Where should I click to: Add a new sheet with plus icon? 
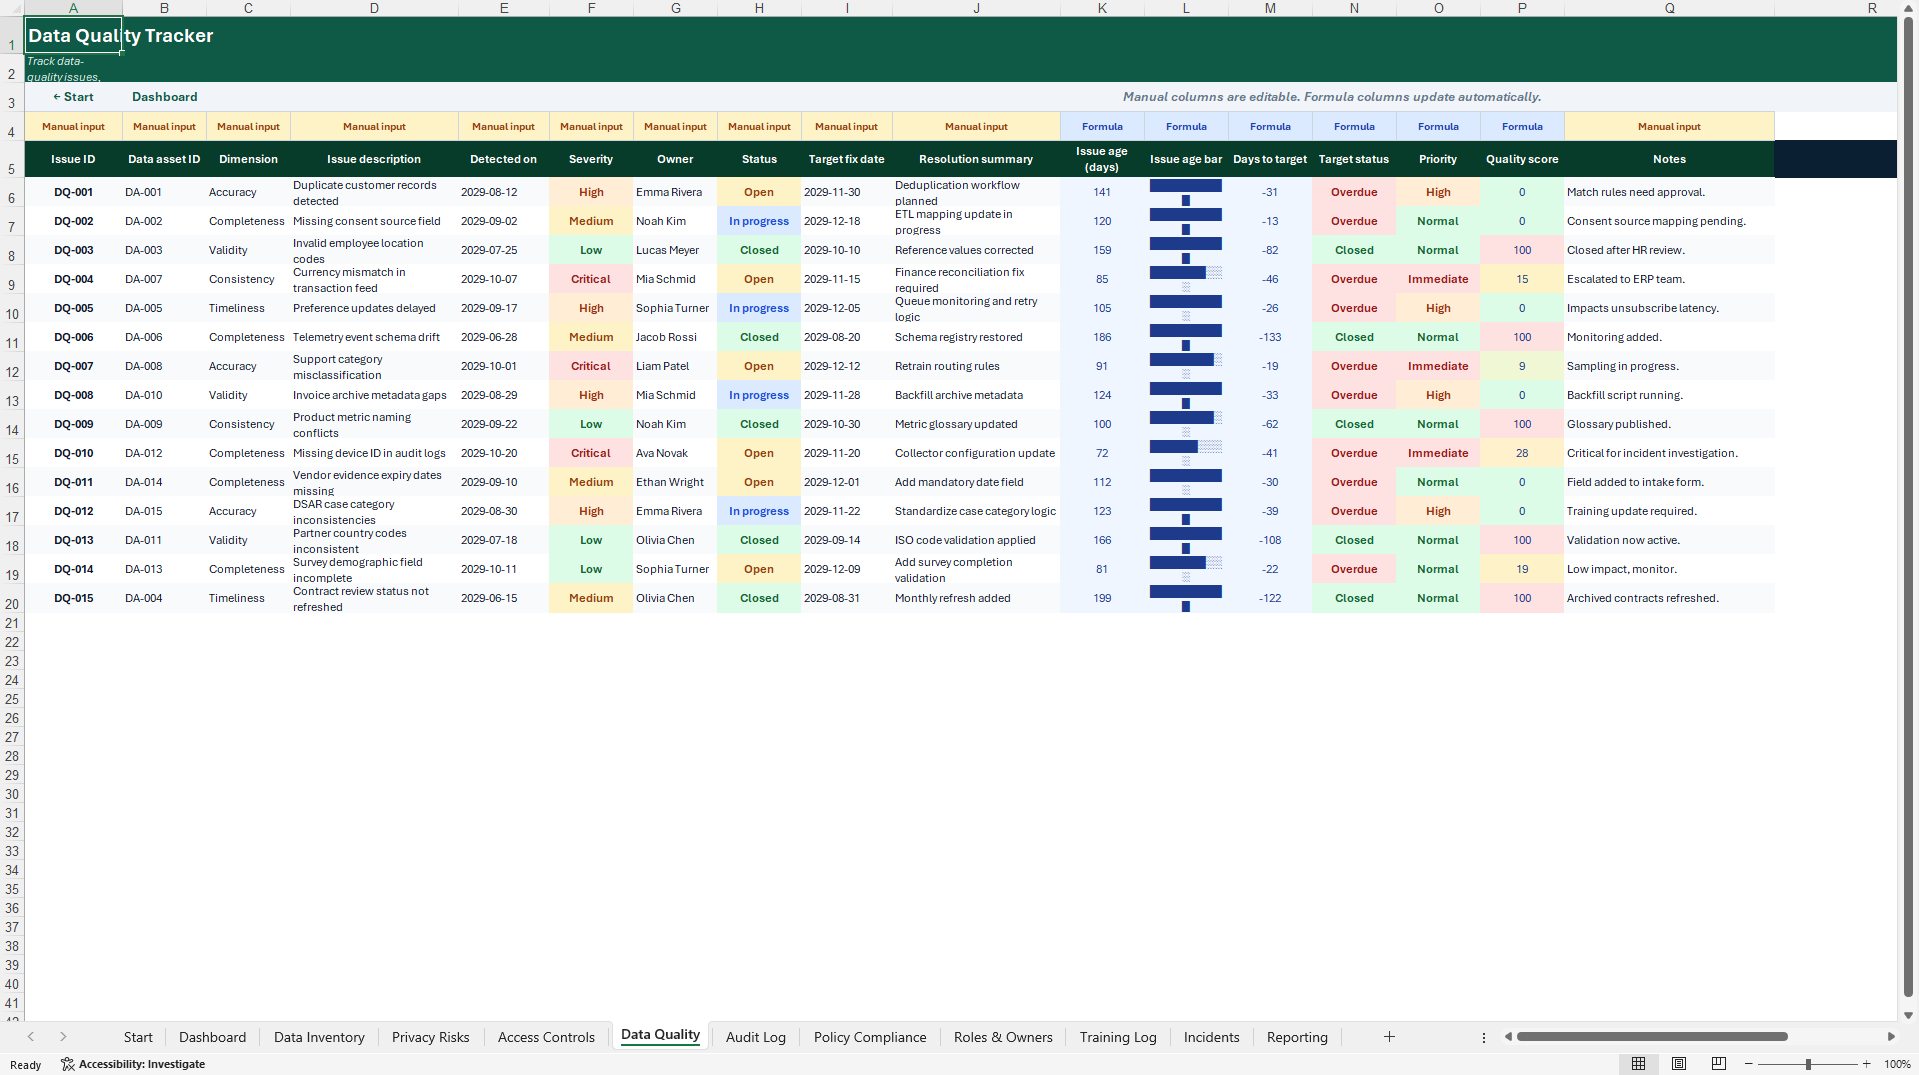(x=1389, y=1037)
